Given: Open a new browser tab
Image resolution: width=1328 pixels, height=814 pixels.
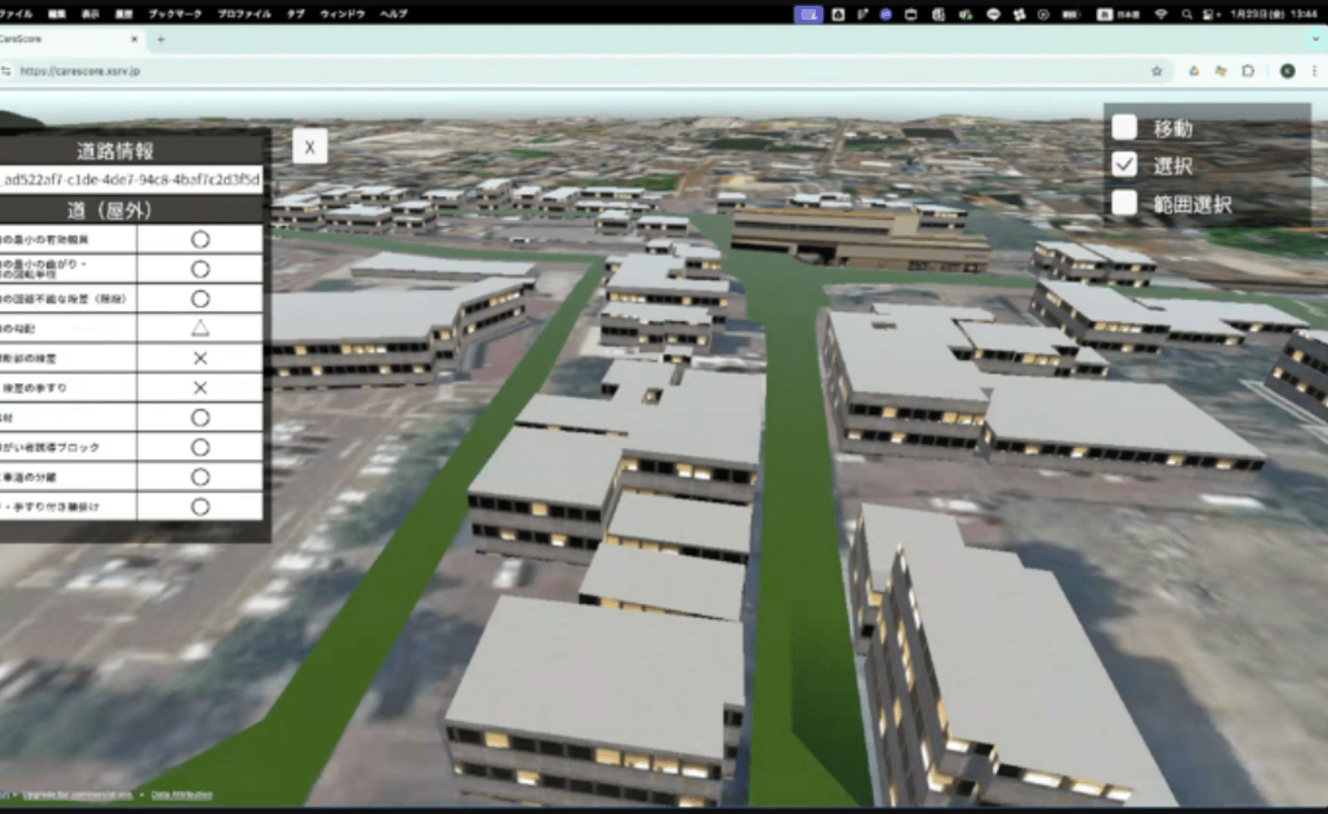Looking at the screenshot, I should click(161, 39).
